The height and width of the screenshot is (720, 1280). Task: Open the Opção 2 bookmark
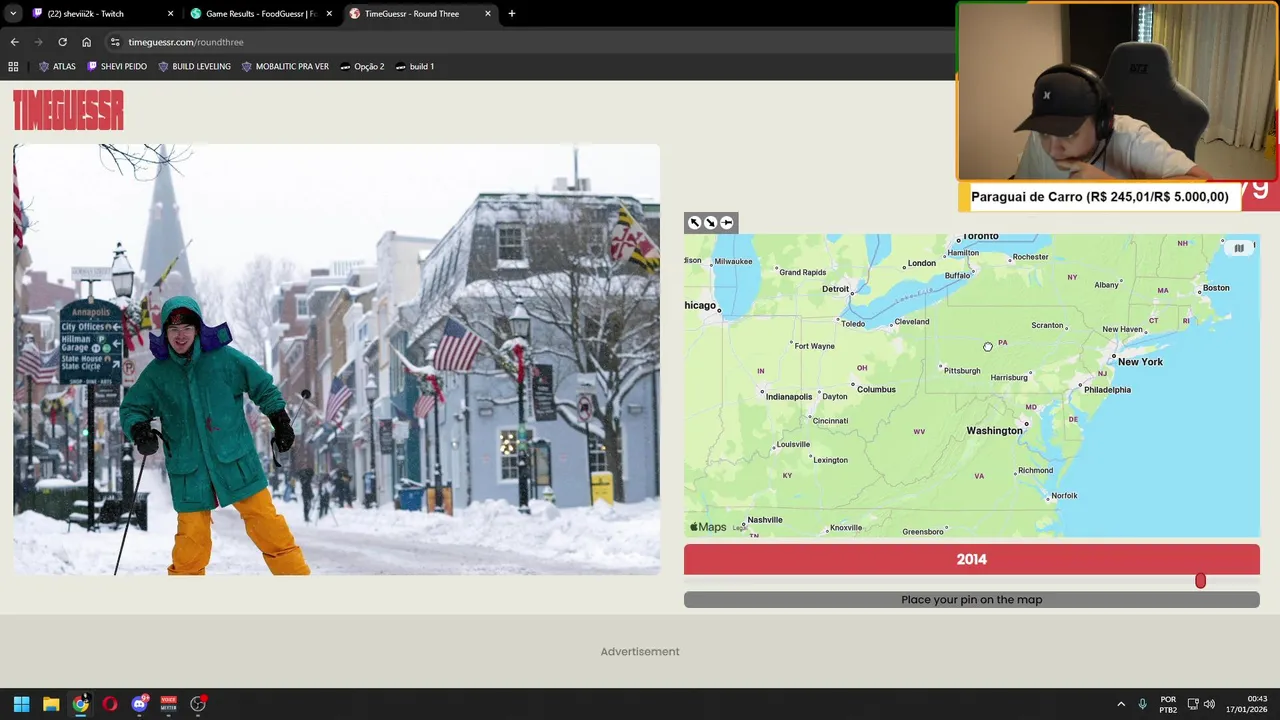click(362, 67)
